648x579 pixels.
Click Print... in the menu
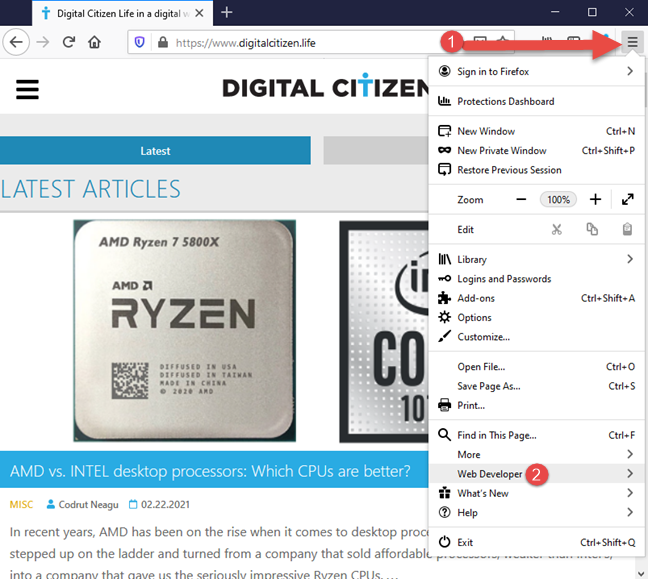point(536,405)
